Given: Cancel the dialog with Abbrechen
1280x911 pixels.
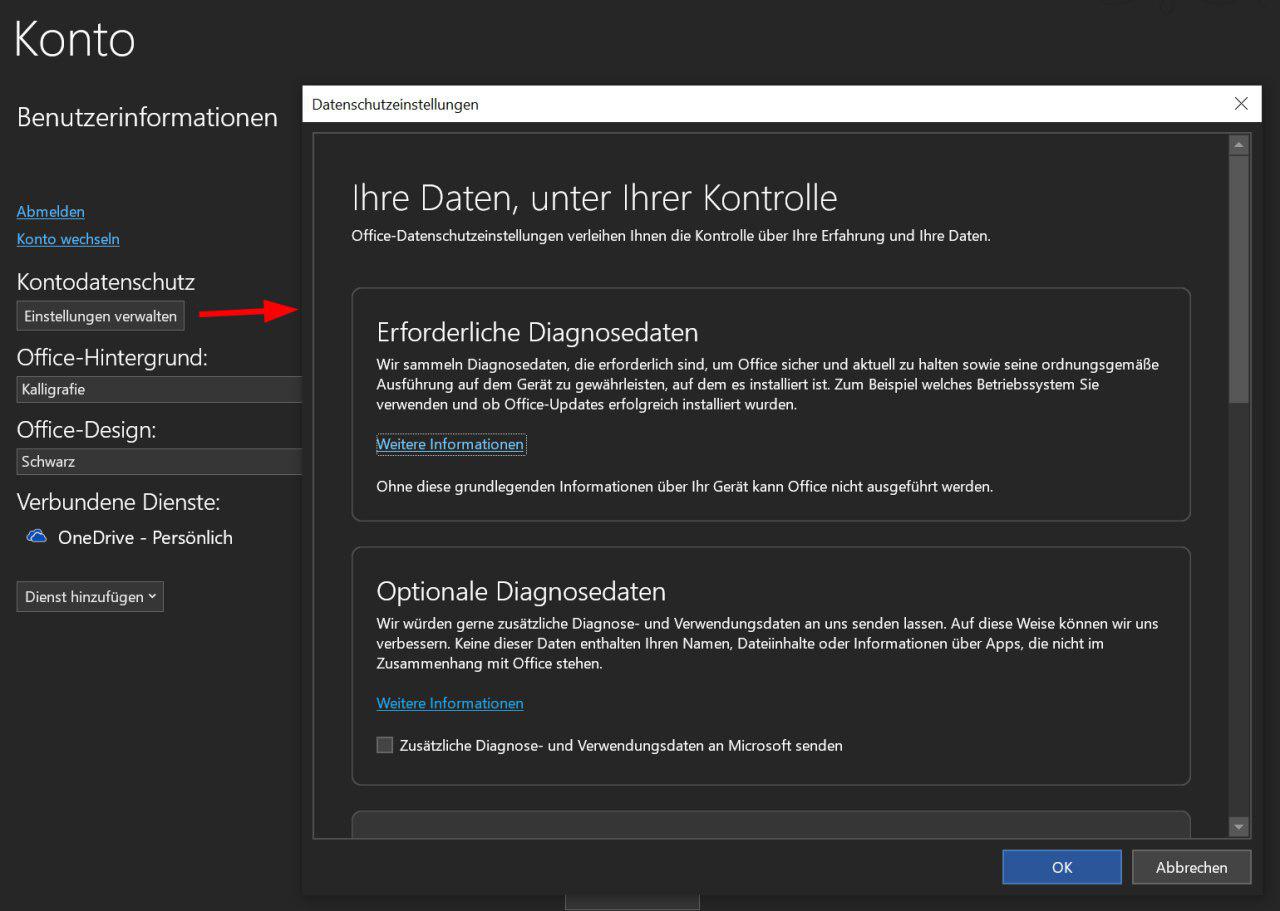Looking at the screenshot, I should click(1191, 867).
